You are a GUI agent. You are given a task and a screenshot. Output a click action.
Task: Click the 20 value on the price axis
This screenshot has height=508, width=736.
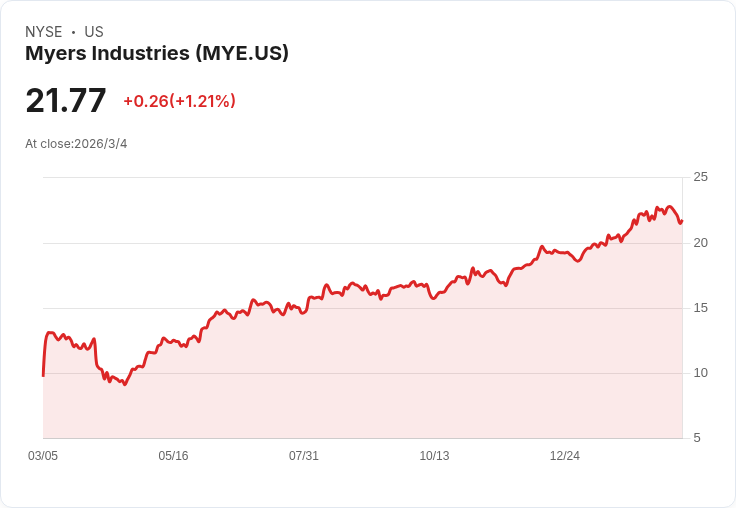point(700,243)
